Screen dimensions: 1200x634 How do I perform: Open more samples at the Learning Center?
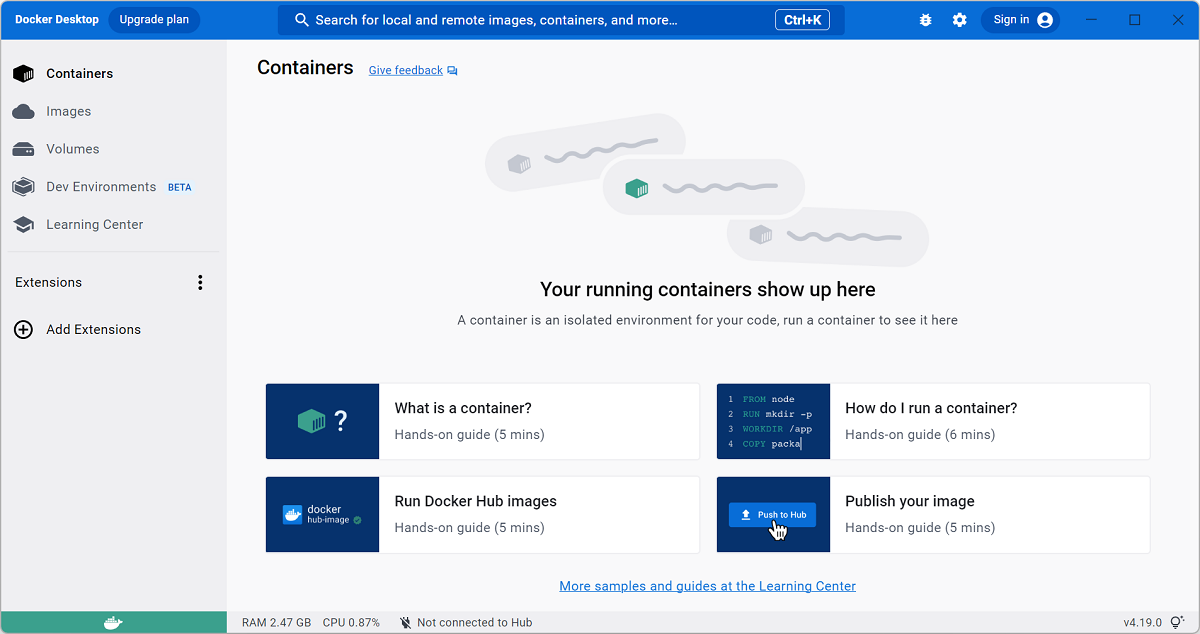[707, 586]
